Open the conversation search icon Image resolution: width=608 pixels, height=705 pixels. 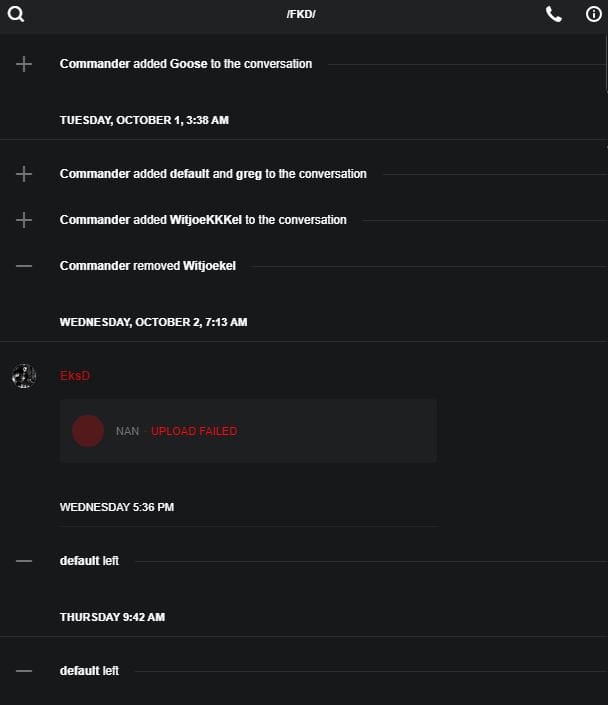(x=15, y=14)
